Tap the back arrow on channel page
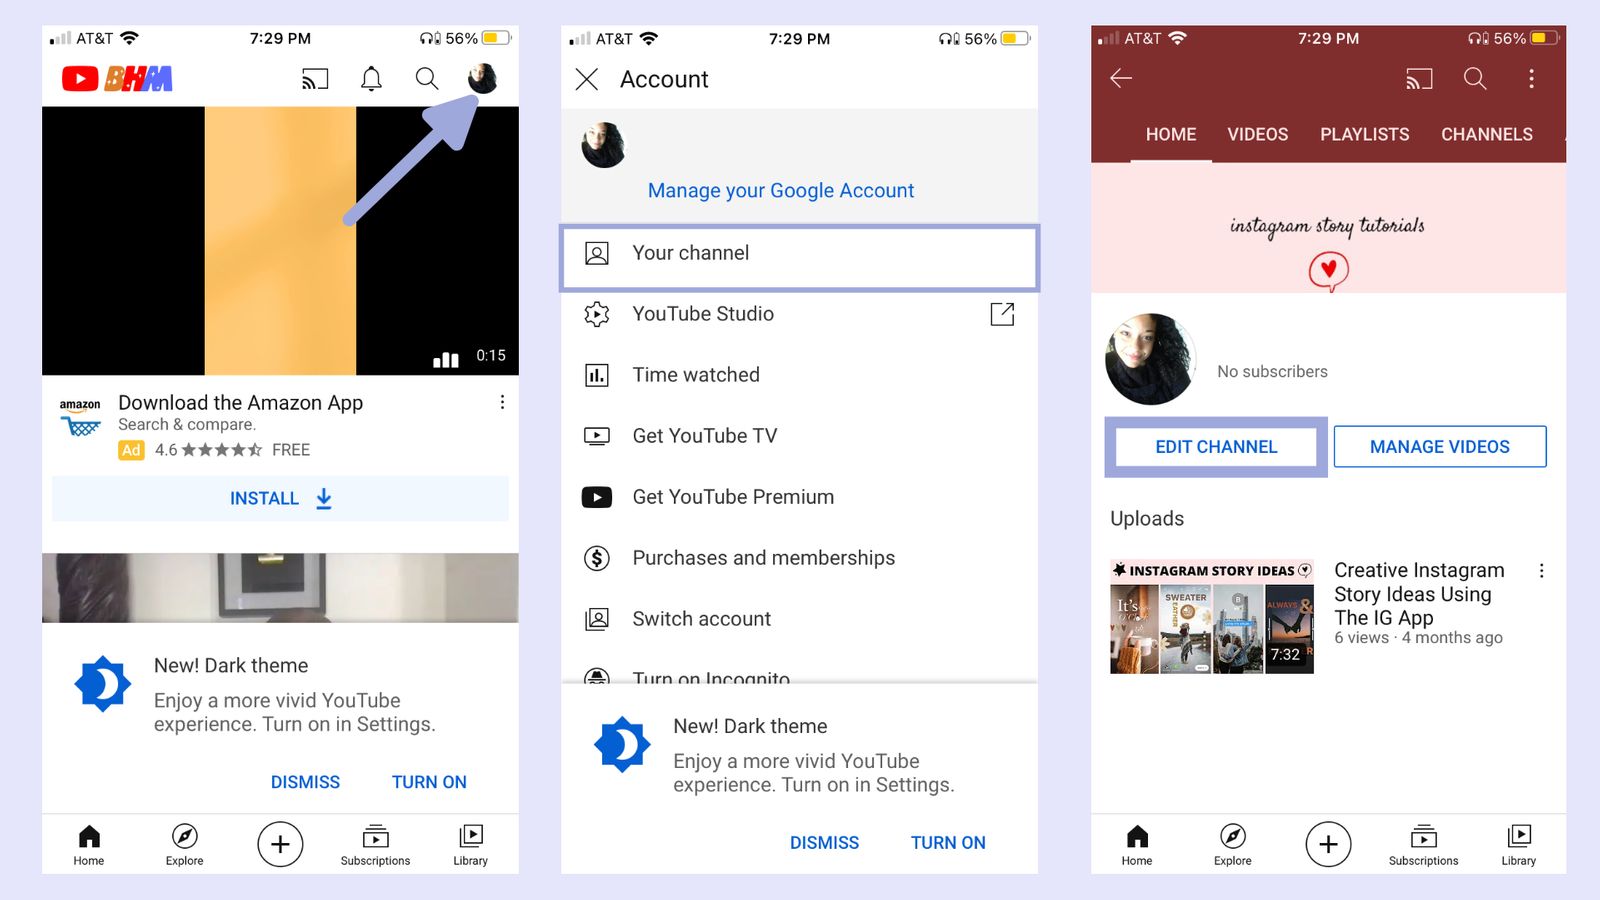 (1121, 78)
